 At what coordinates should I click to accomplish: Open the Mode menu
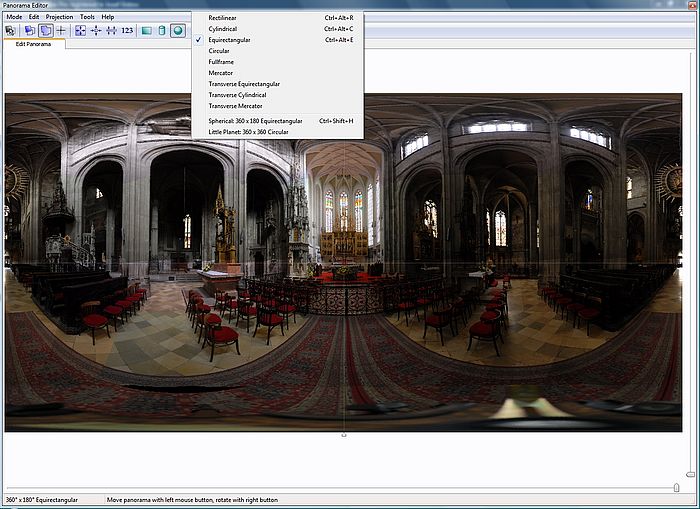[x=14, y=17]
